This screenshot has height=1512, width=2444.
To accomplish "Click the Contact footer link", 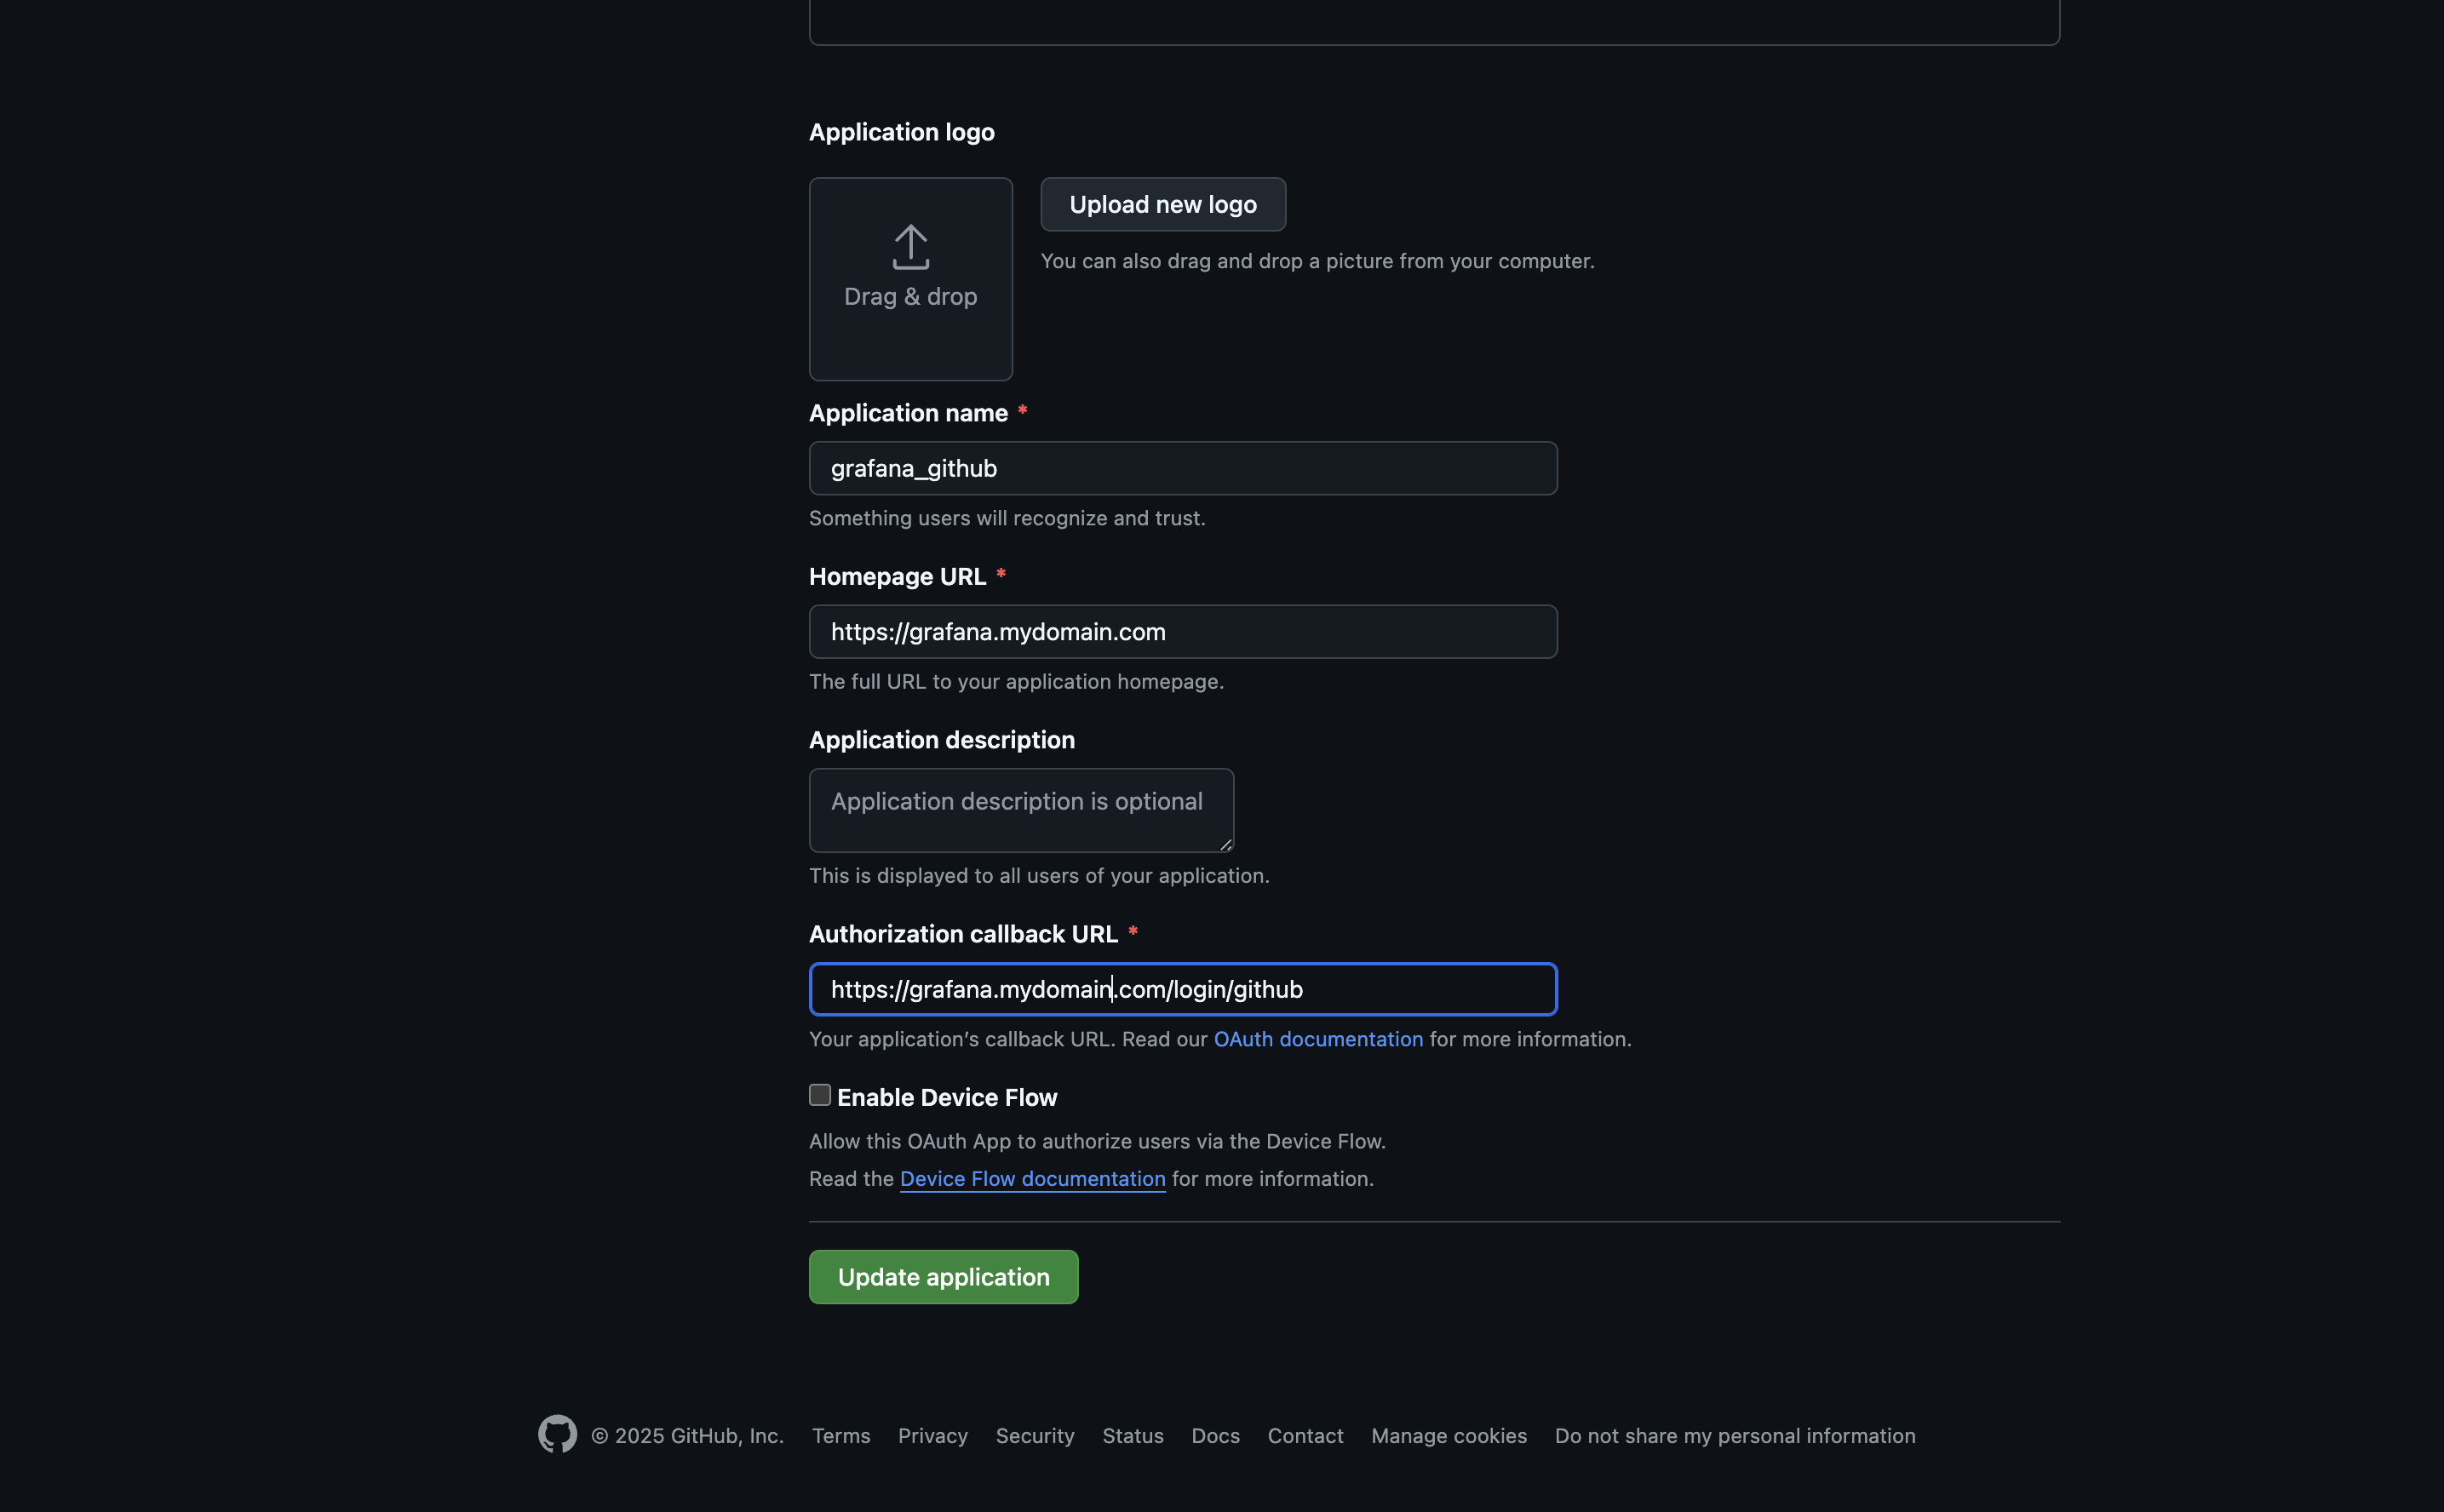I will coord(1305,1436).
